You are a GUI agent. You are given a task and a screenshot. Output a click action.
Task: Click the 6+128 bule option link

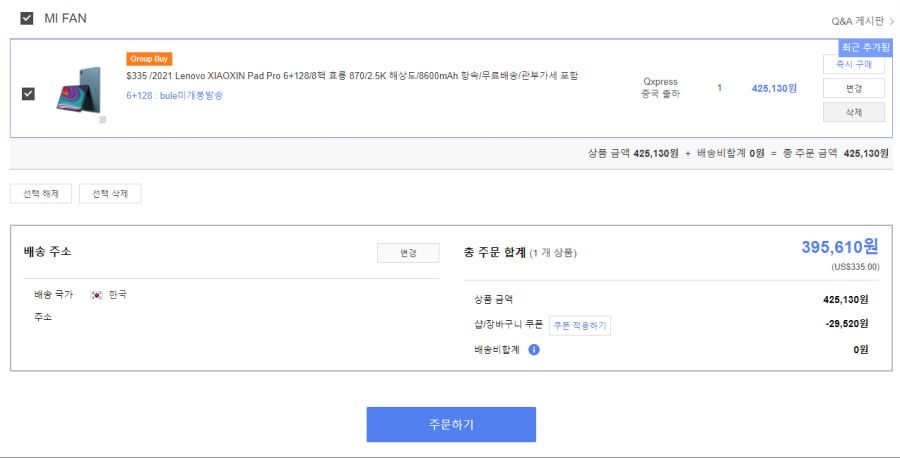coord(174,96)
